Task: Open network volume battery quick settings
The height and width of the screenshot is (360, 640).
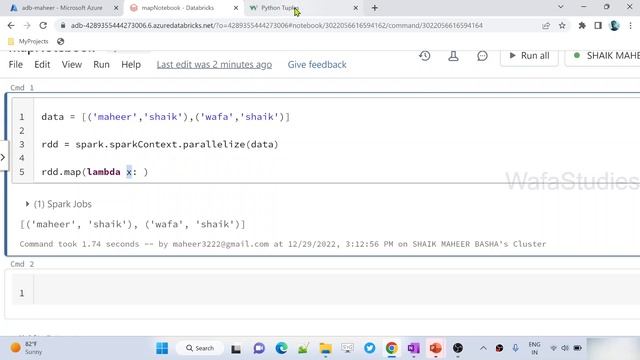Action: [x=565, y=348]
